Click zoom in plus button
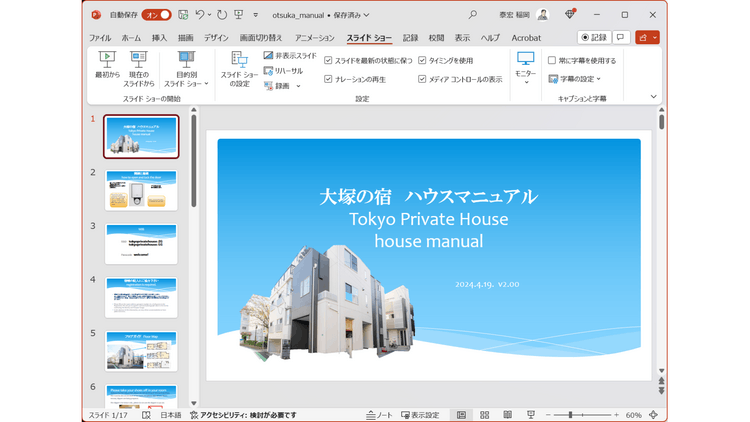 point(617,415)
